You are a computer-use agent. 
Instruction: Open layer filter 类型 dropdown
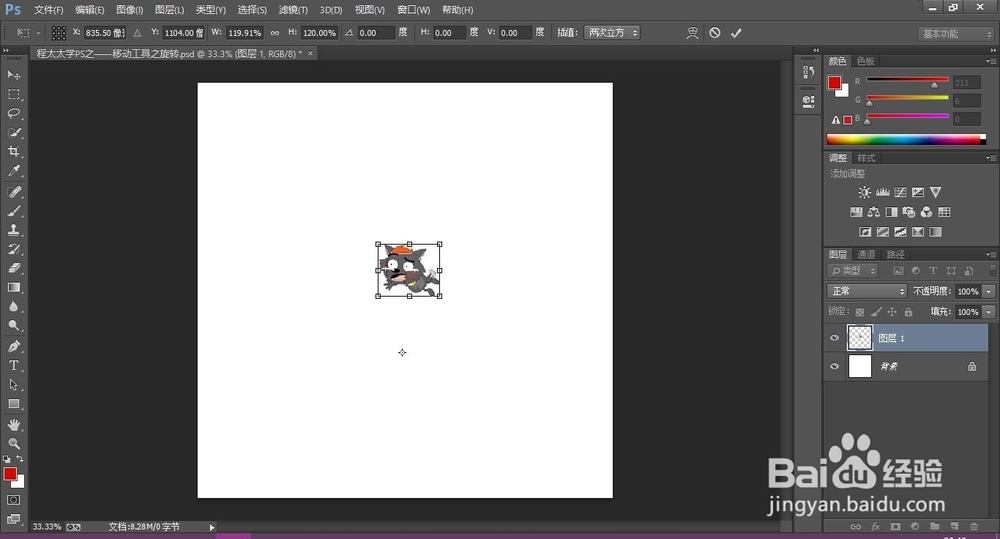click(x=852, y=270)
